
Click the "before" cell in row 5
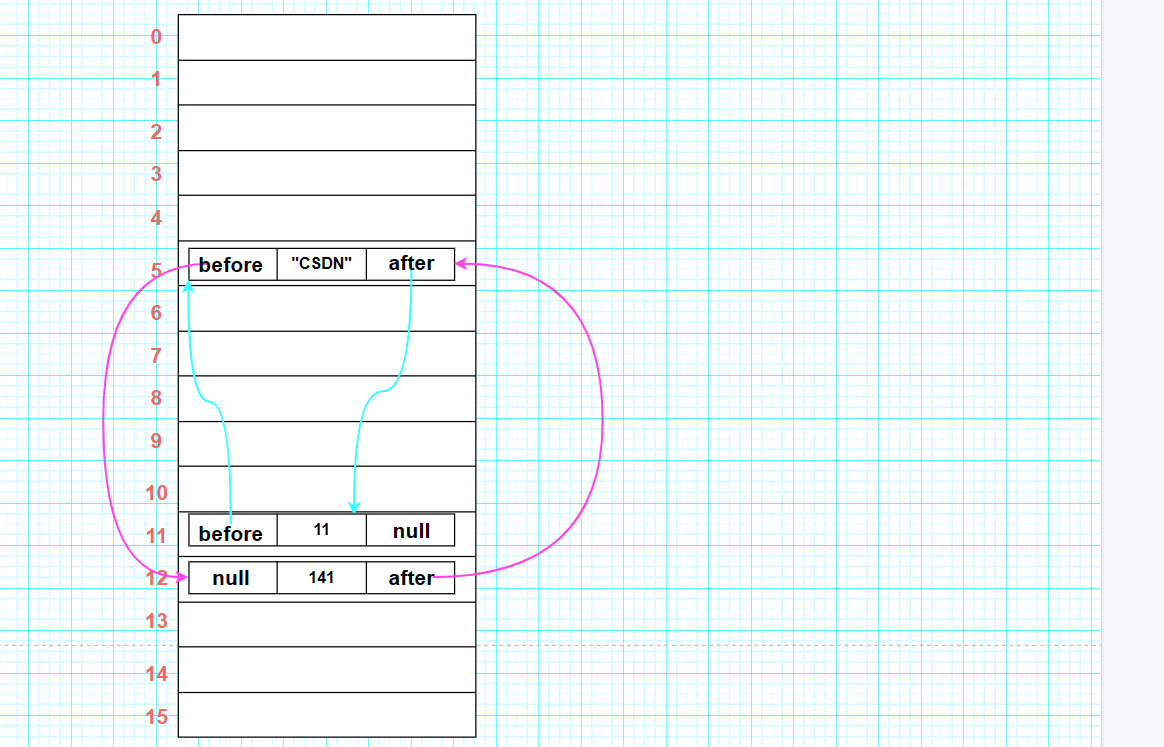click(x=233, y=264)
